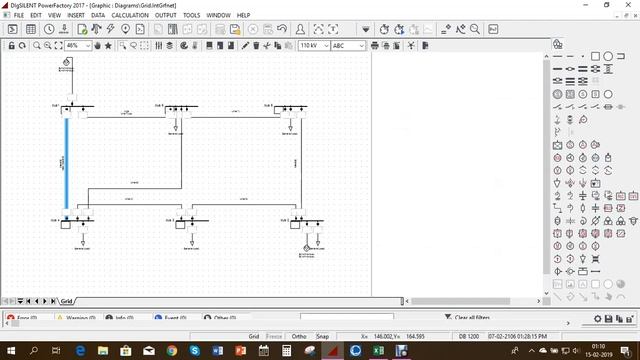The width and height of the screenshot is (640, 360).
Task: Click the zoom in magnifier icon
Action: (x=37, y=46)
